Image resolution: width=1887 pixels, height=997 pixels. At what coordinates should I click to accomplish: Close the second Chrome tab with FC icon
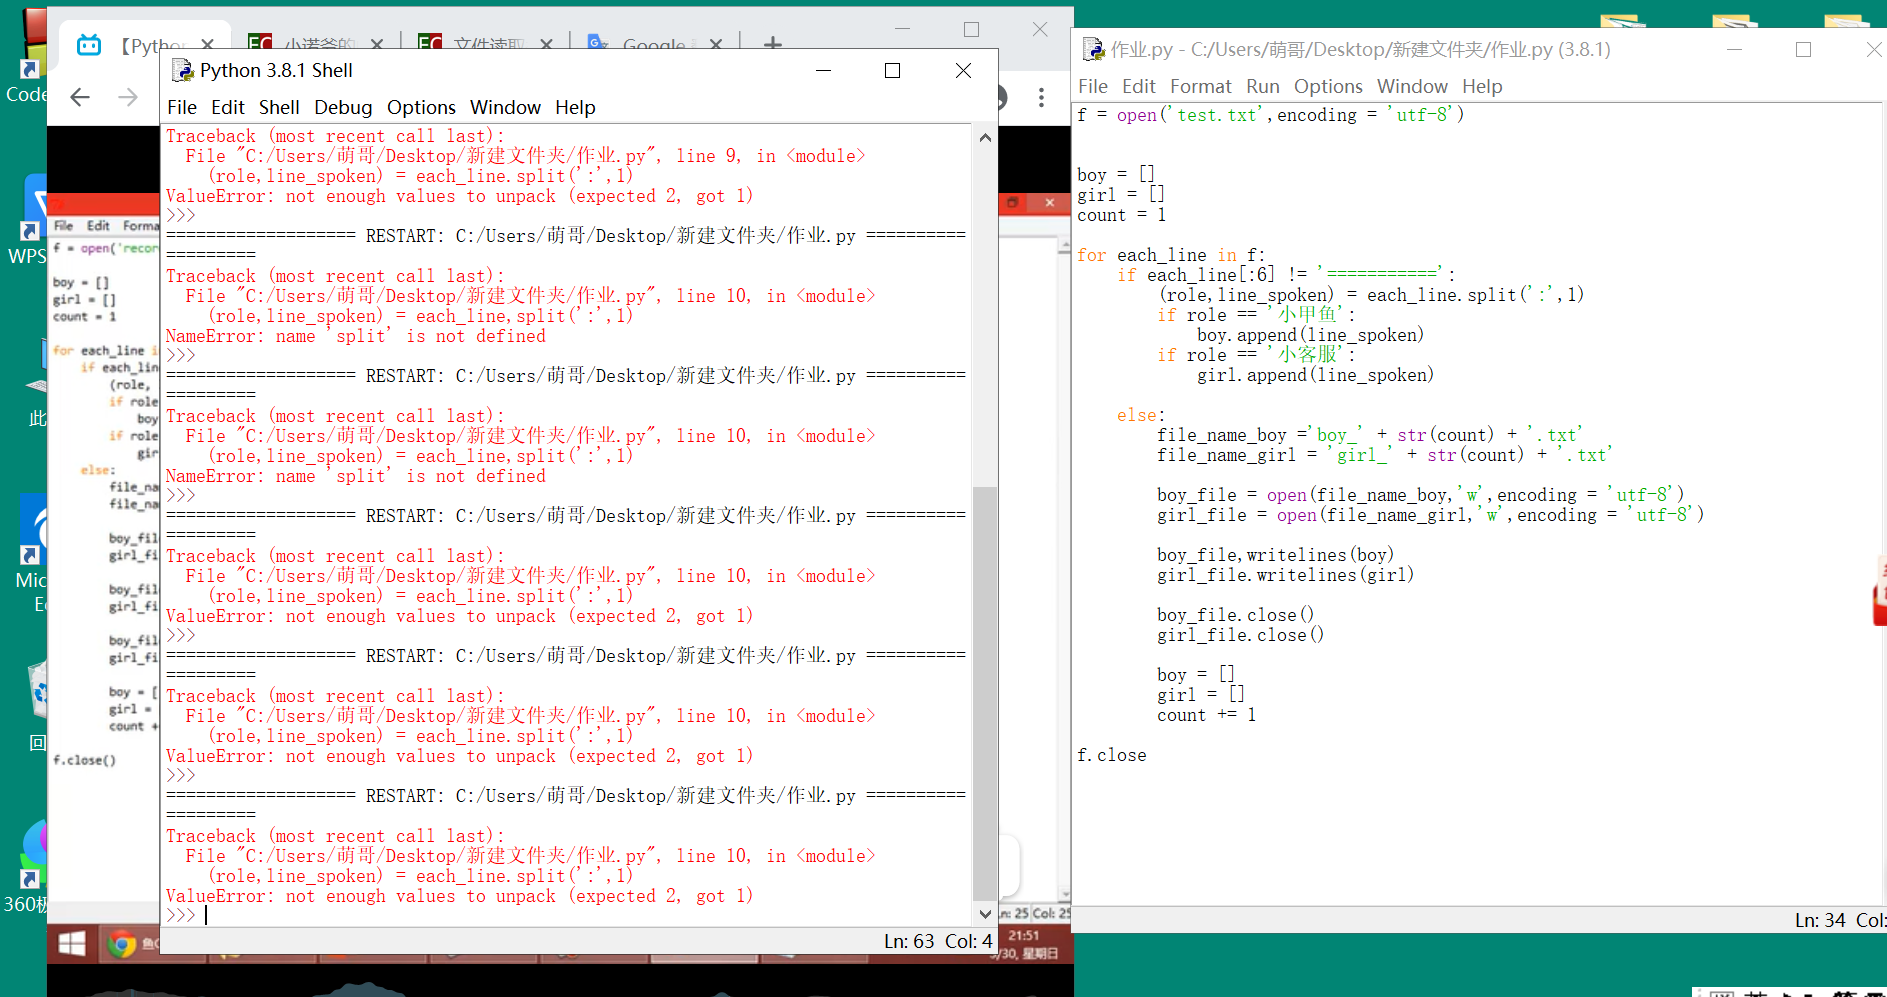(377, 44)
